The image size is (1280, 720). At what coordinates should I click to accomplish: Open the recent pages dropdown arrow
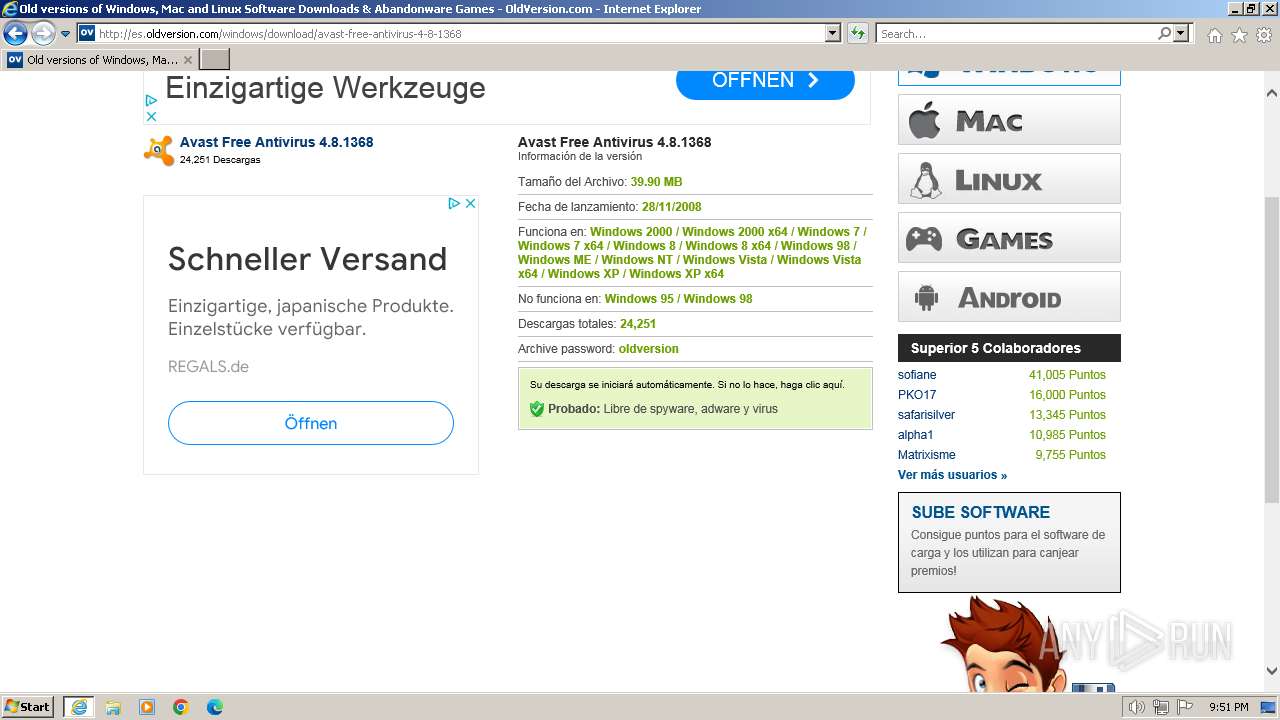(x=65, y=34)
